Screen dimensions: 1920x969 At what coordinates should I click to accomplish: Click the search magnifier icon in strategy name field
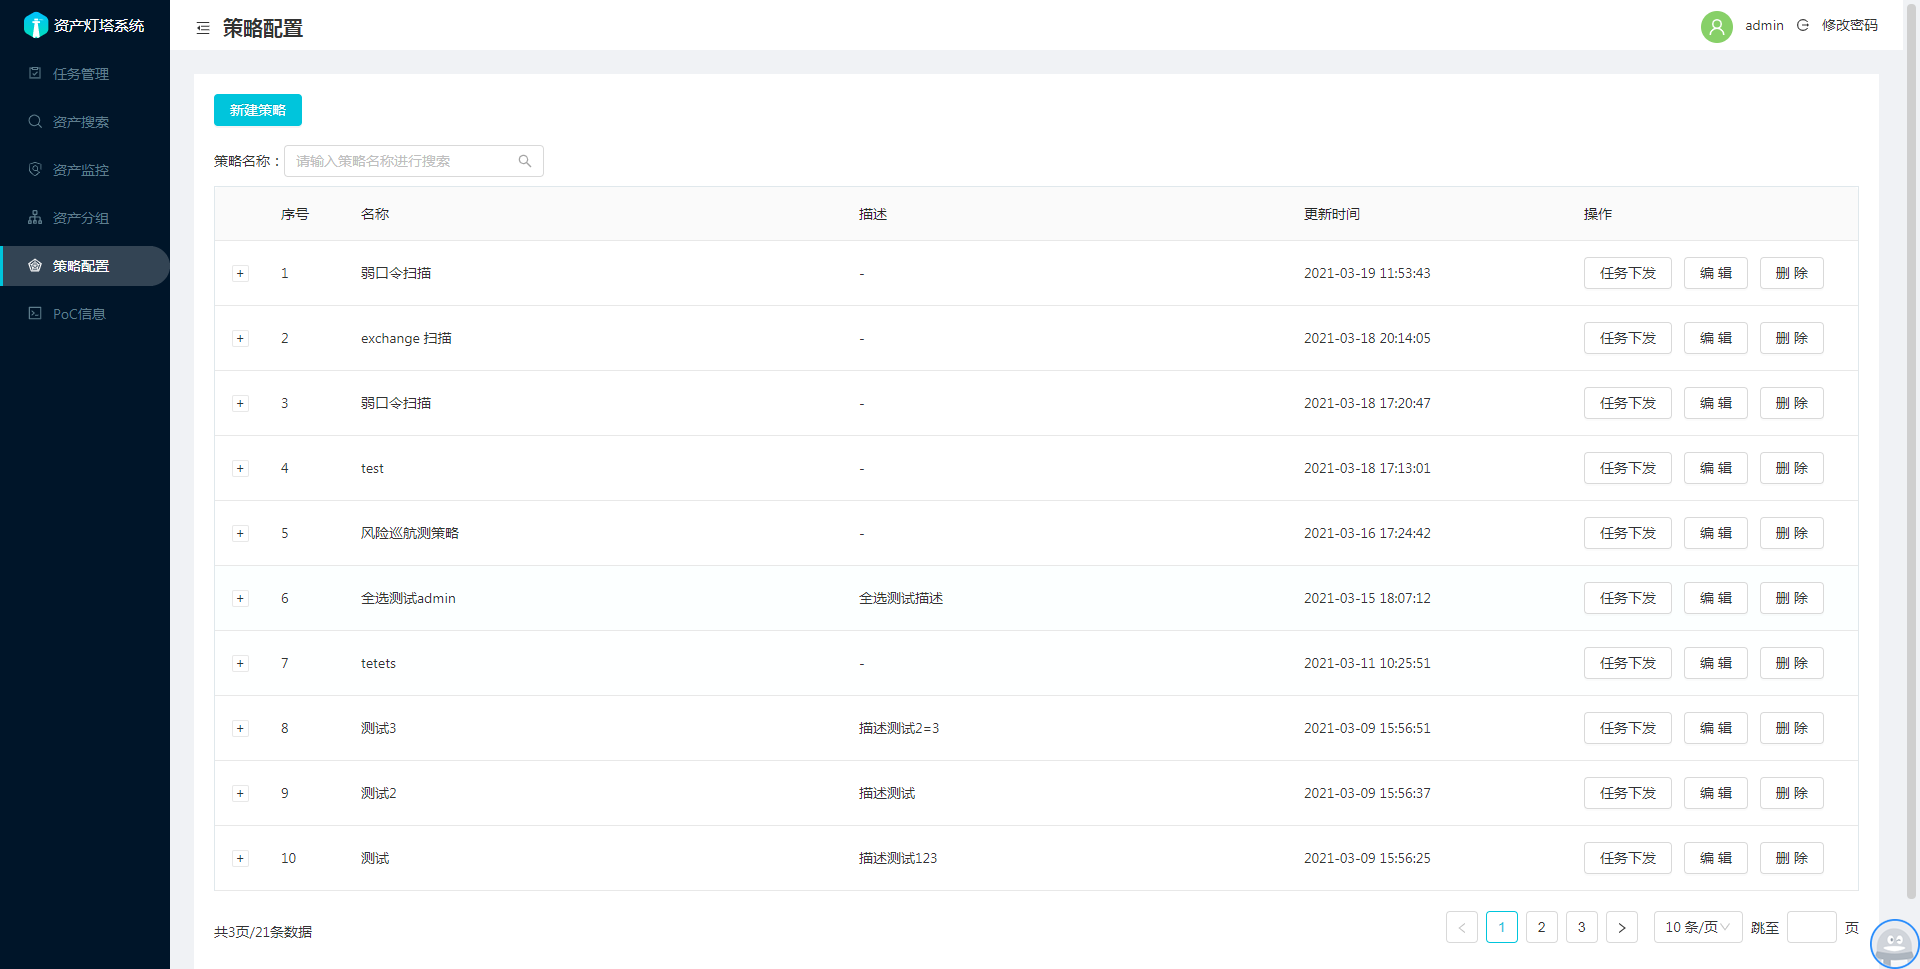point(525,161)
